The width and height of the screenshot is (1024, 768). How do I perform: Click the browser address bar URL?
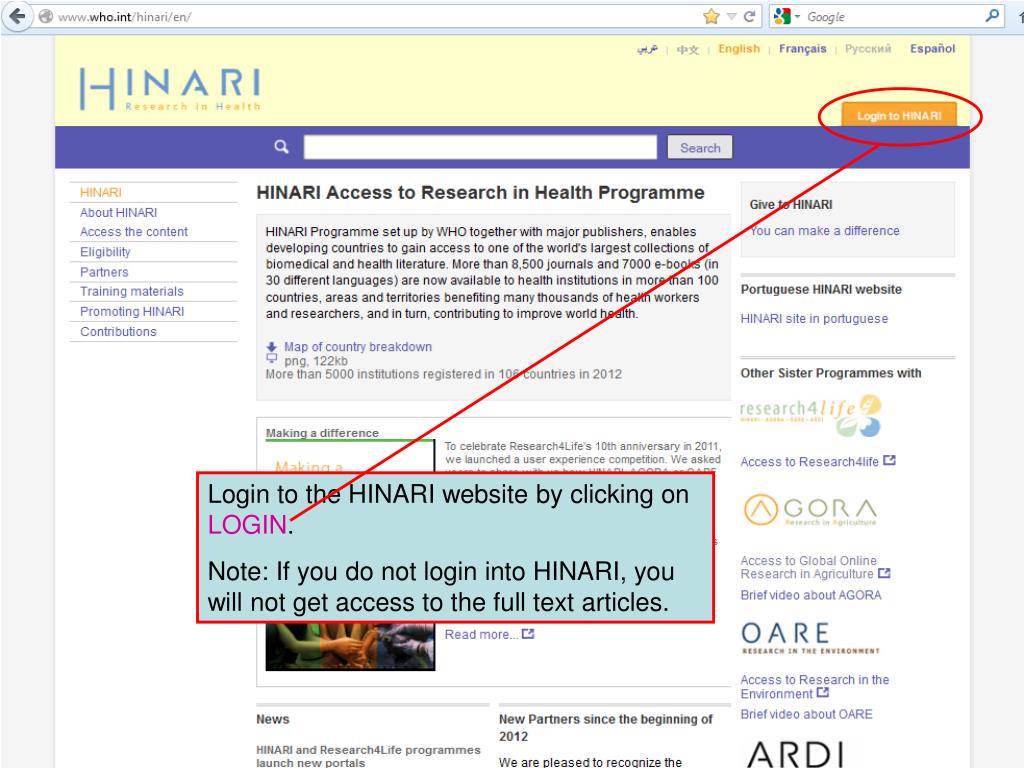124,17
